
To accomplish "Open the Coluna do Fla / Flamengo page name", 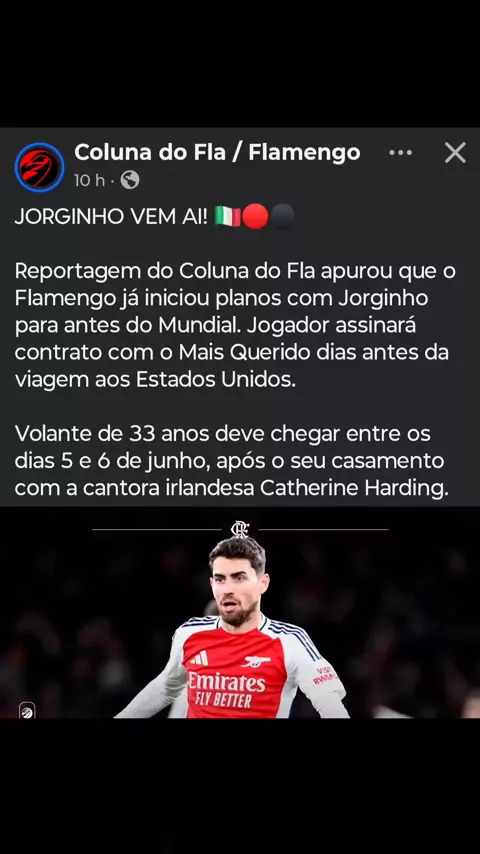I will click(x=217, y=152).
